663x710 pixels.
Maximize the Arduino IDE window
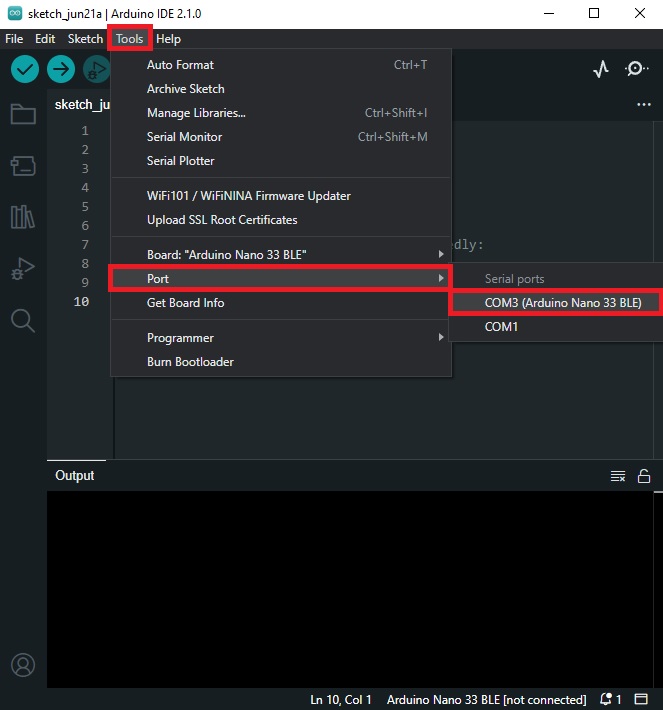594,13
